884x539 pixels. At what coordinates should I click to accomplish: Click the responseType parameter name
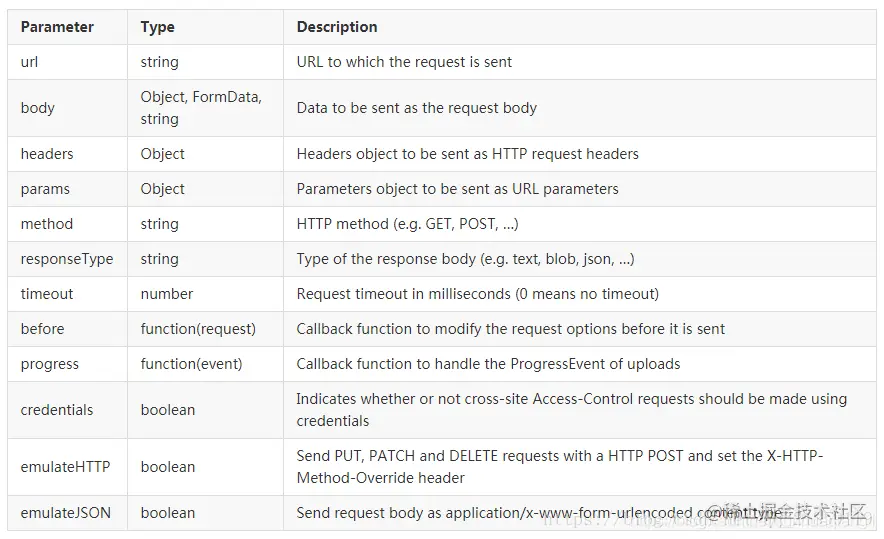click(x=67, y=259)
